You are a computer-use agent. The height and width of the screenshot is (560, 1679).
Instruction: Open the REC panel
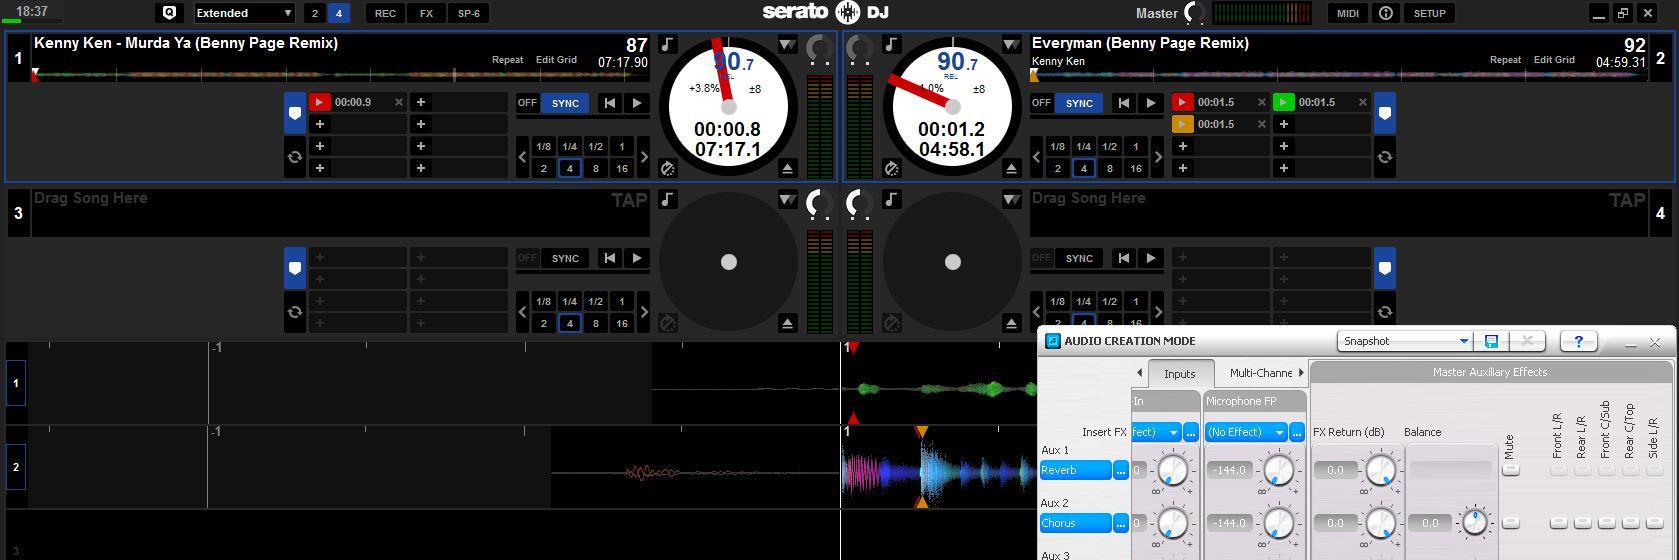385,13
